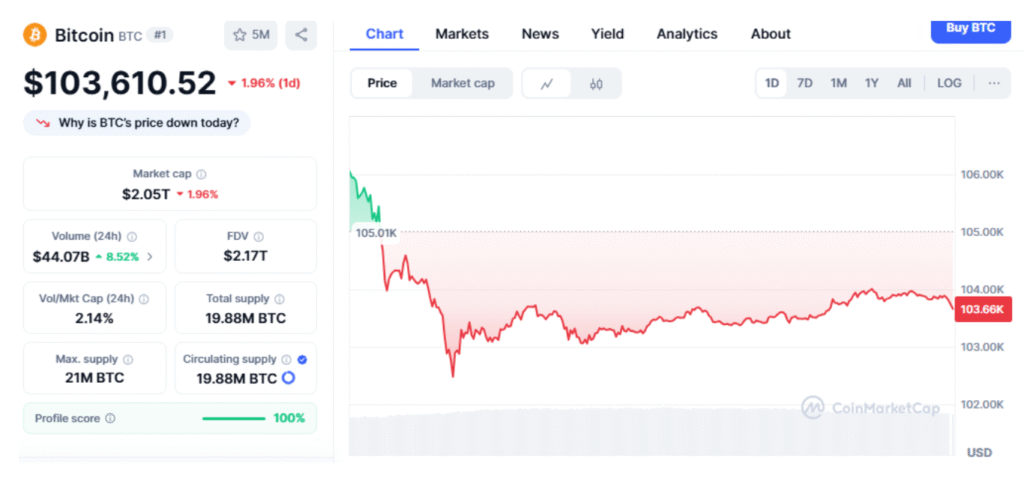Click the Profile score progress bar
This screenshot has width=1024, height=490.
(x=233, y=418)
